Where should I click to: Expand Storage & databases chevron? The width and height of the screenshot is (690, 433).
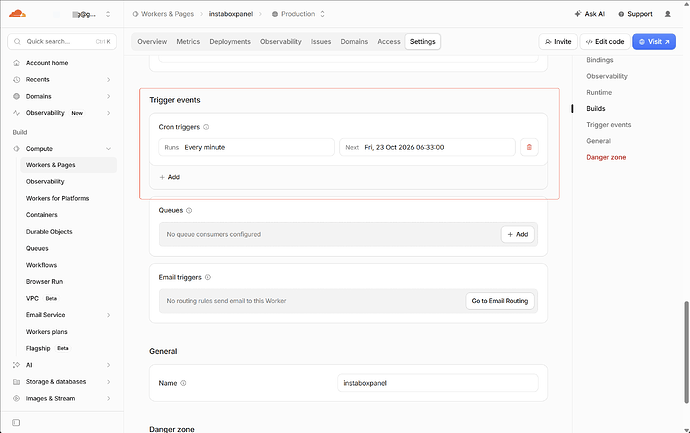click(108, 382)
